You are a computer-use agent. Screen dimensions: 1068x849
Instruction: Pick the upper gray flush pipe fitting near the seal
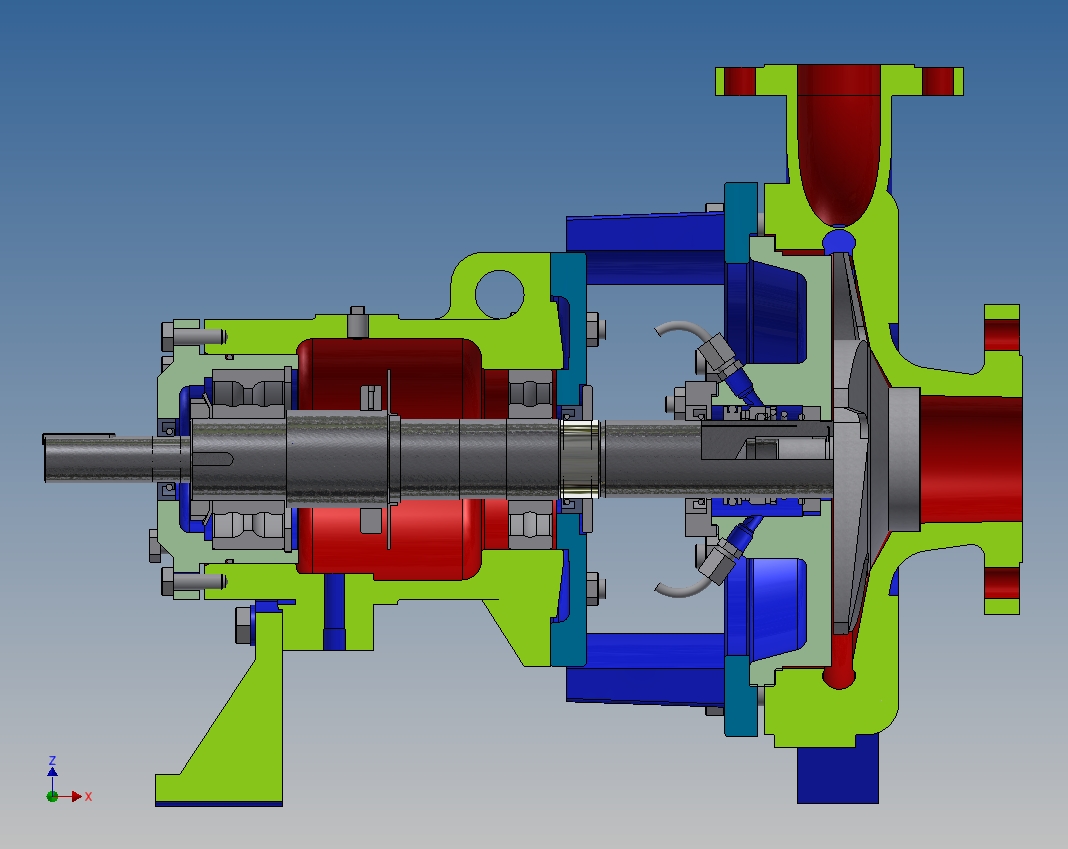point(719,354)
